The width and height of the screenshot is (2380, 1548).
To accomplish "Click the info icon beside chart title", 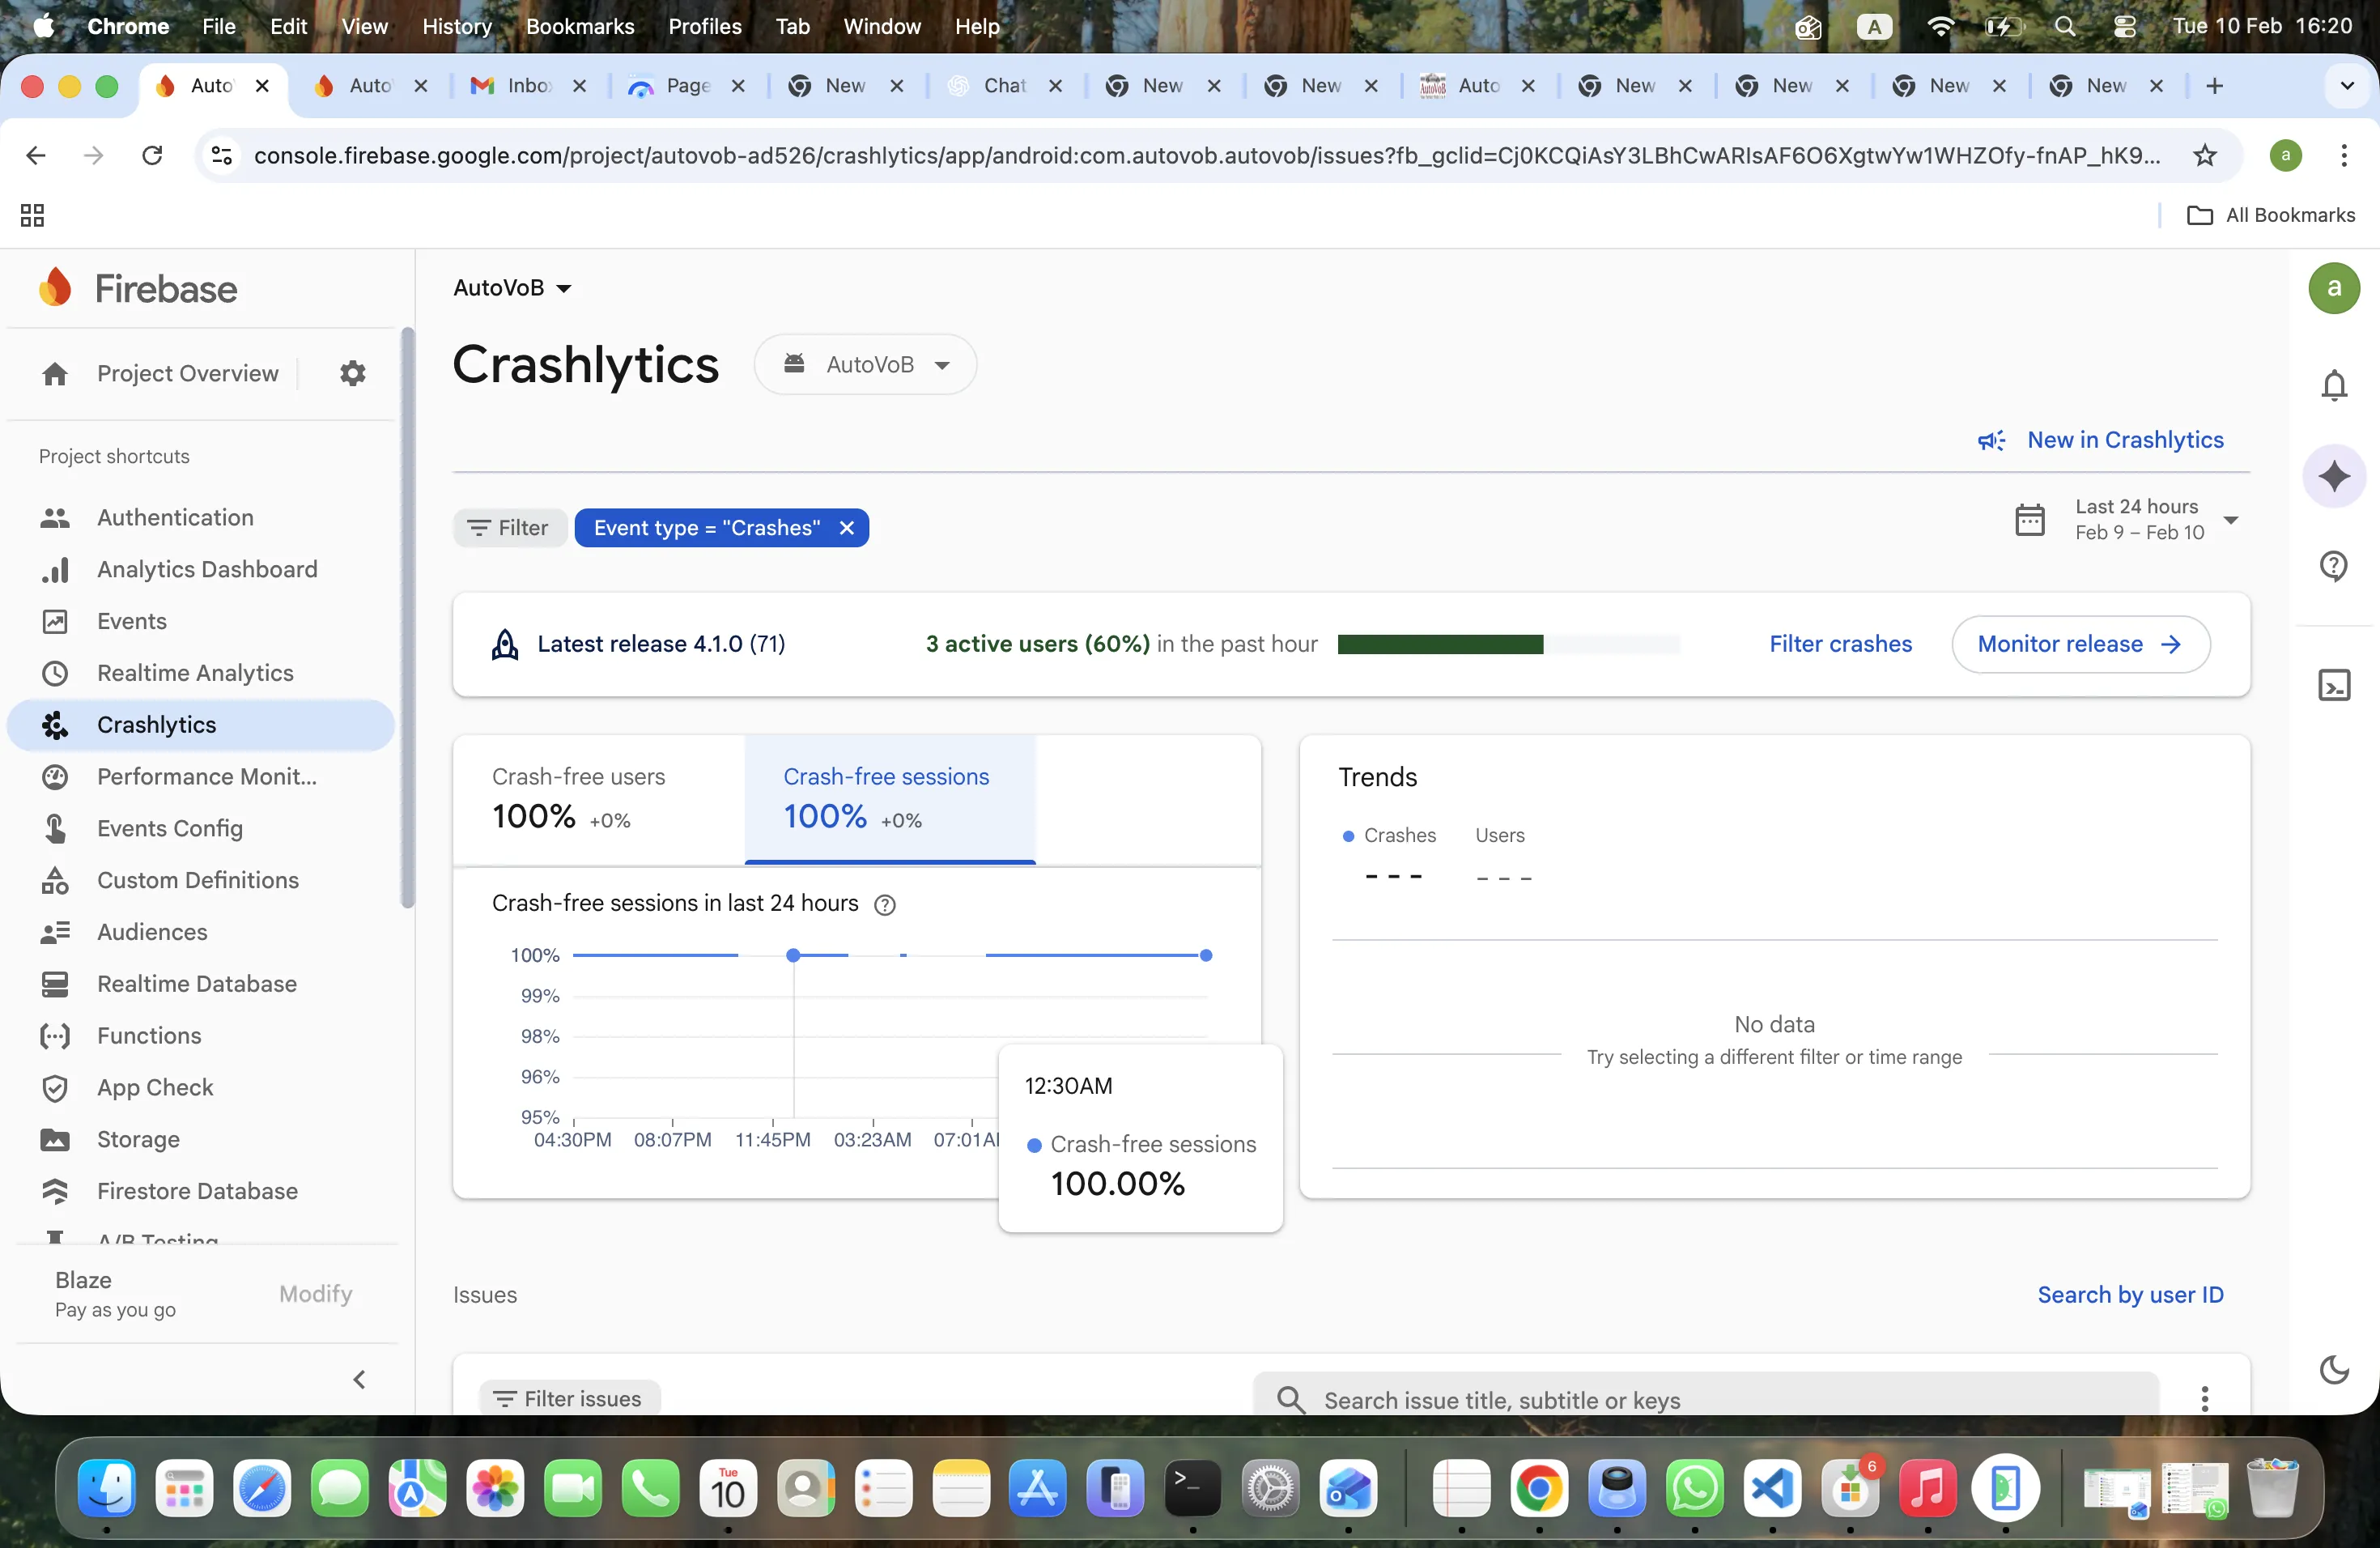I will pyautogui.click(x=884, y=905).
